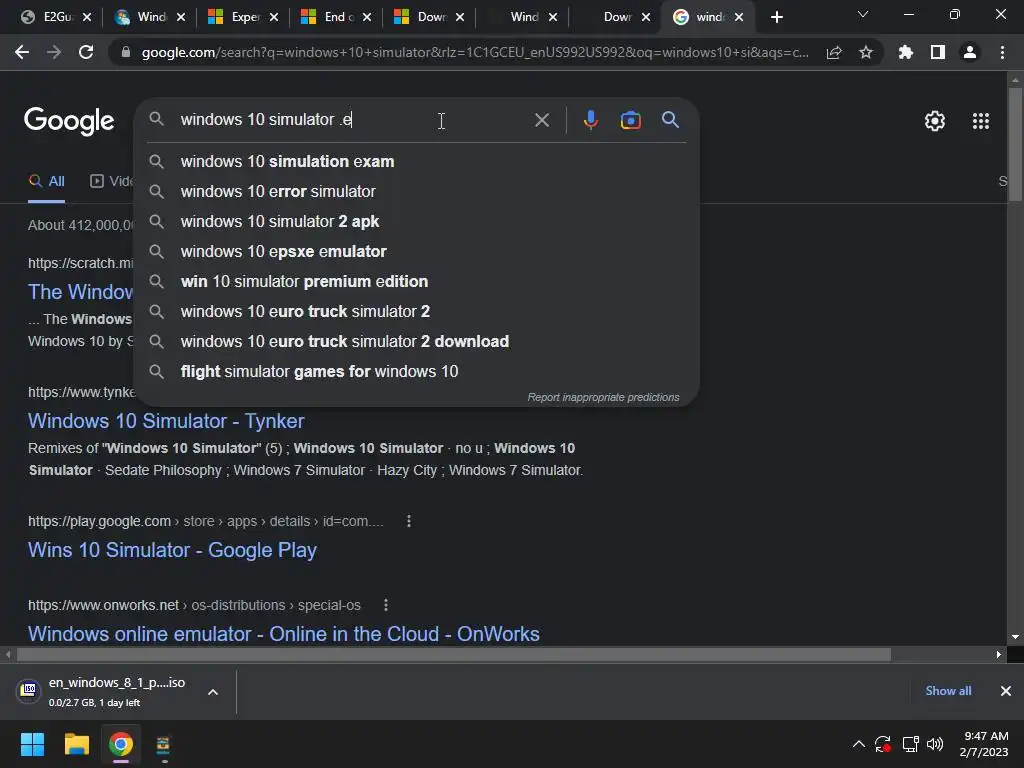Share this page from the address bar
The width and height of the screenshot is (1024, 768).
[x=834, y=53]
